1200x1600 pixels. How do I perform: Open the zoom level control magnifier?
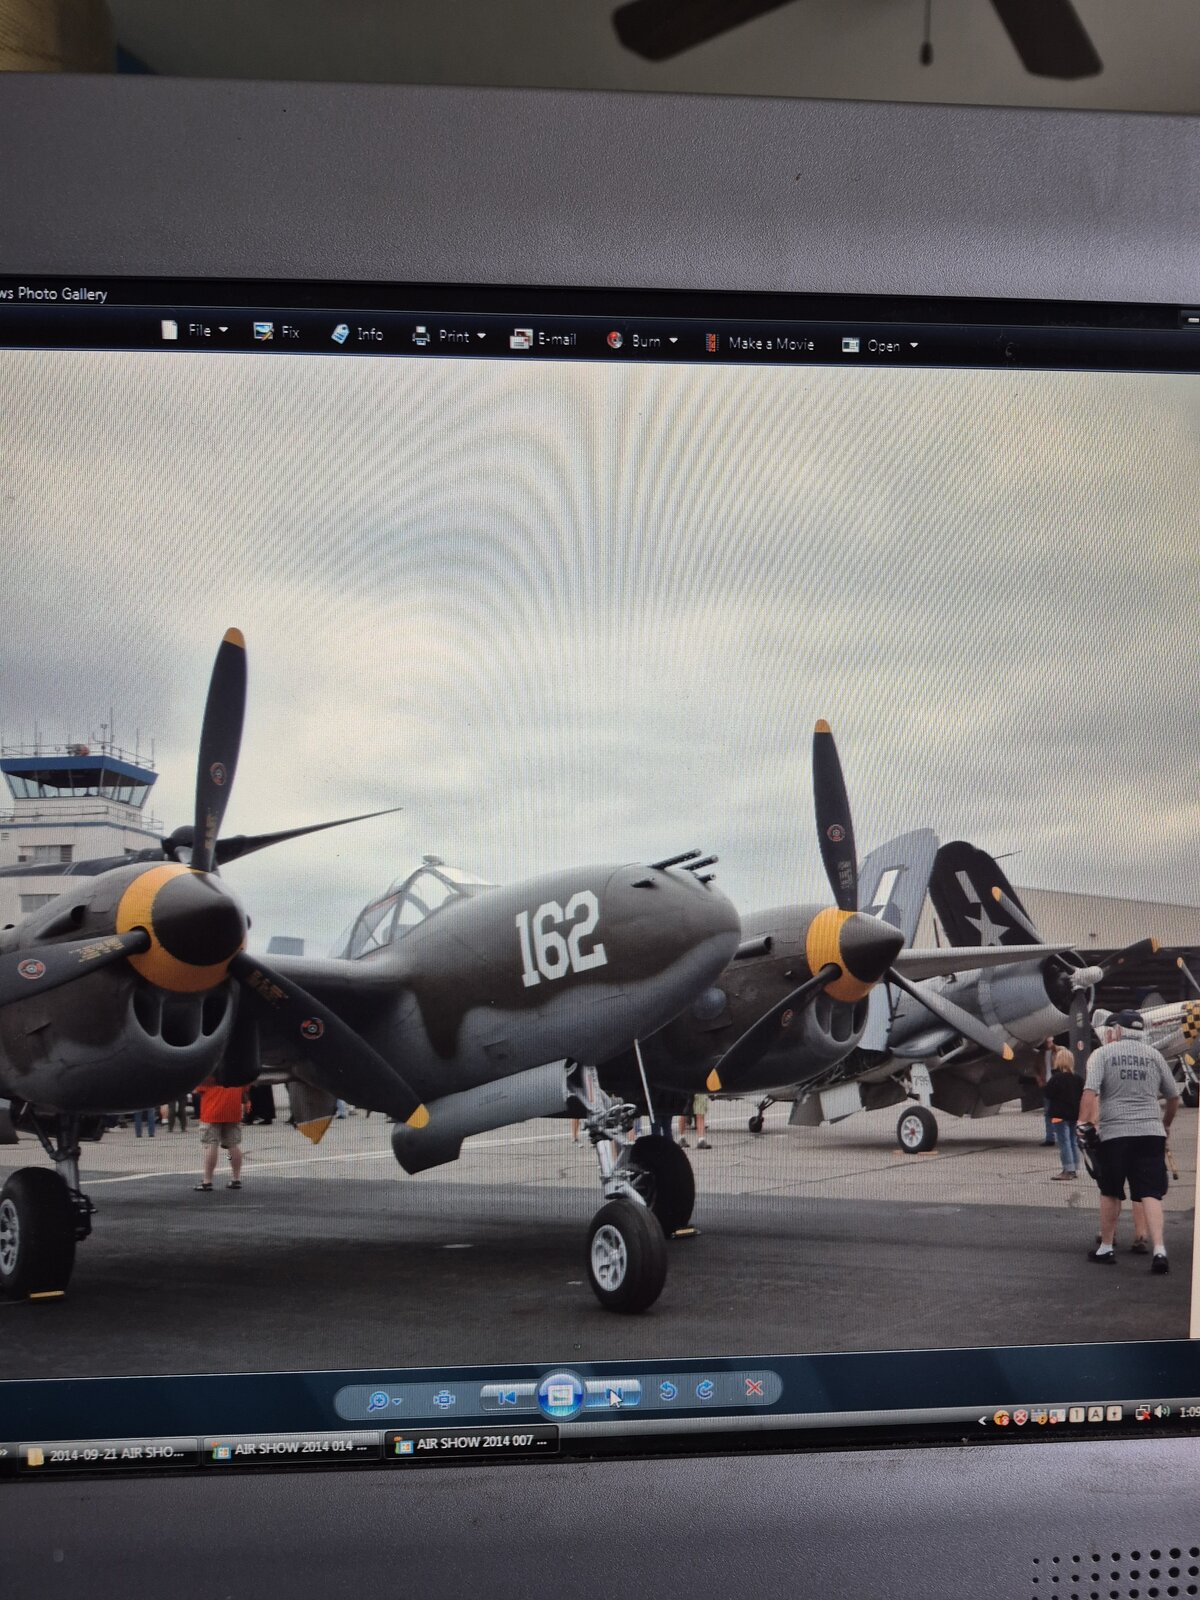(x=383, y=1400)
